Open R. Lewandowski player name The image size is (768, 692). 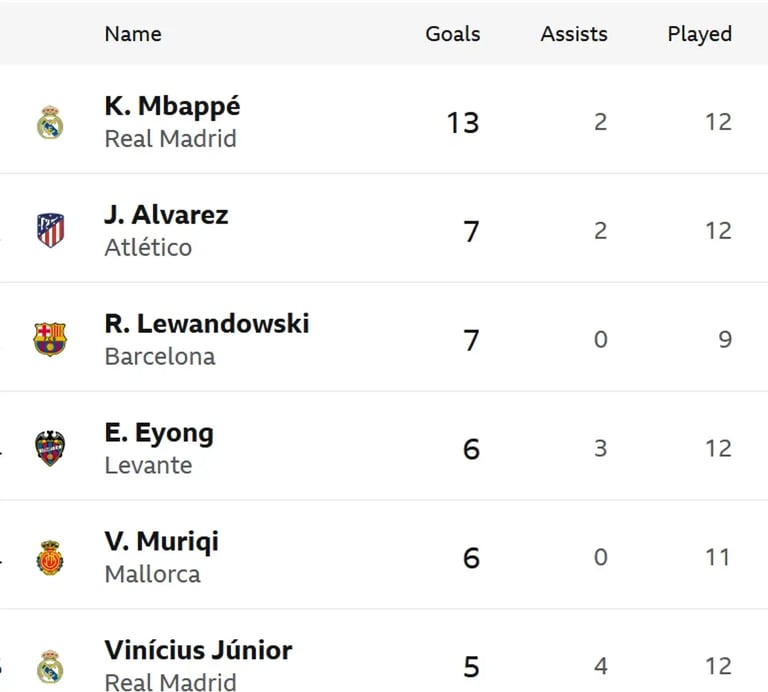[x=207, y=324]
